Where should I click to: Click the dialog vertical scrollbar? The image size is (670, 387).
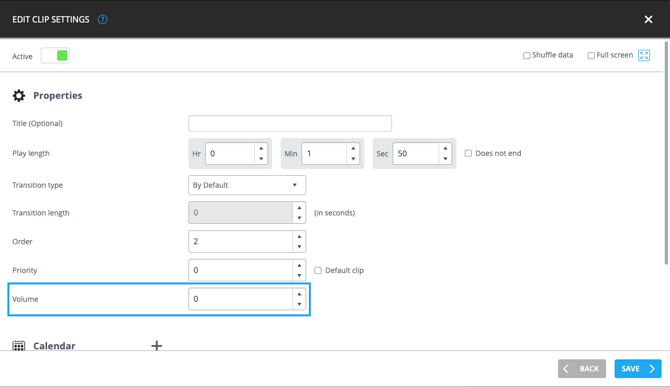tap(666, 153)
